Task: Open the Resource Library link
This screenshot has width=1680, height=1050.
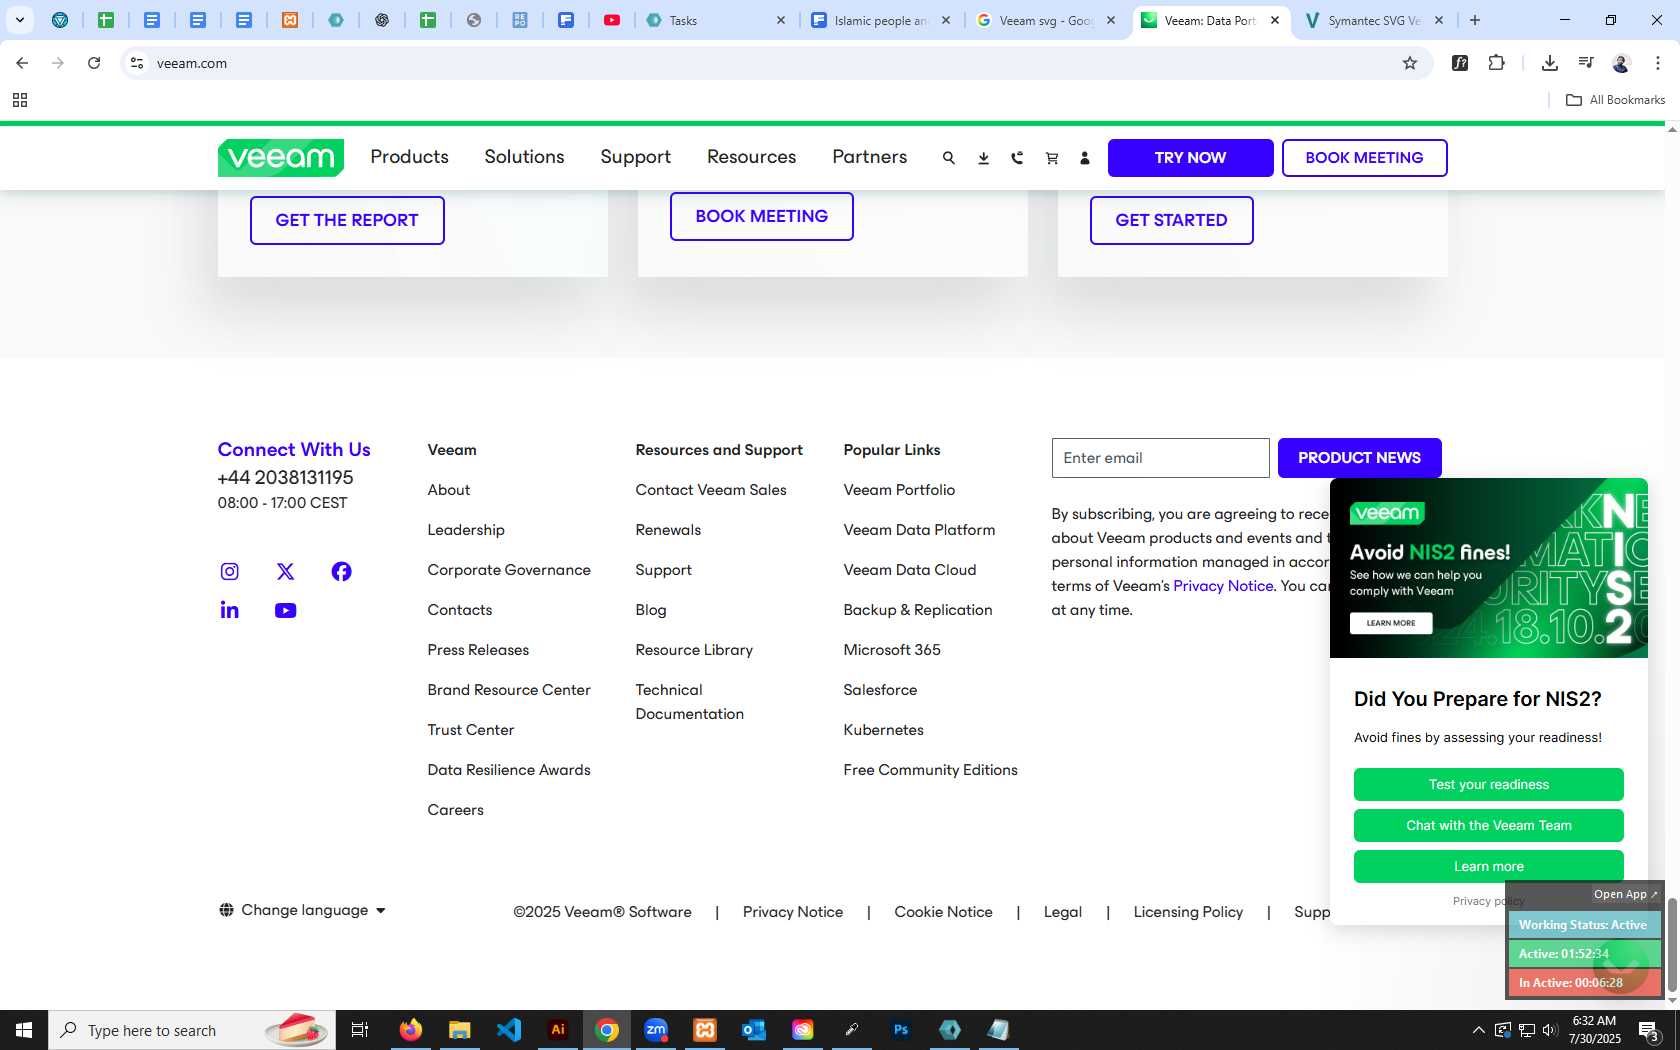Action: (x=694, y=650)
